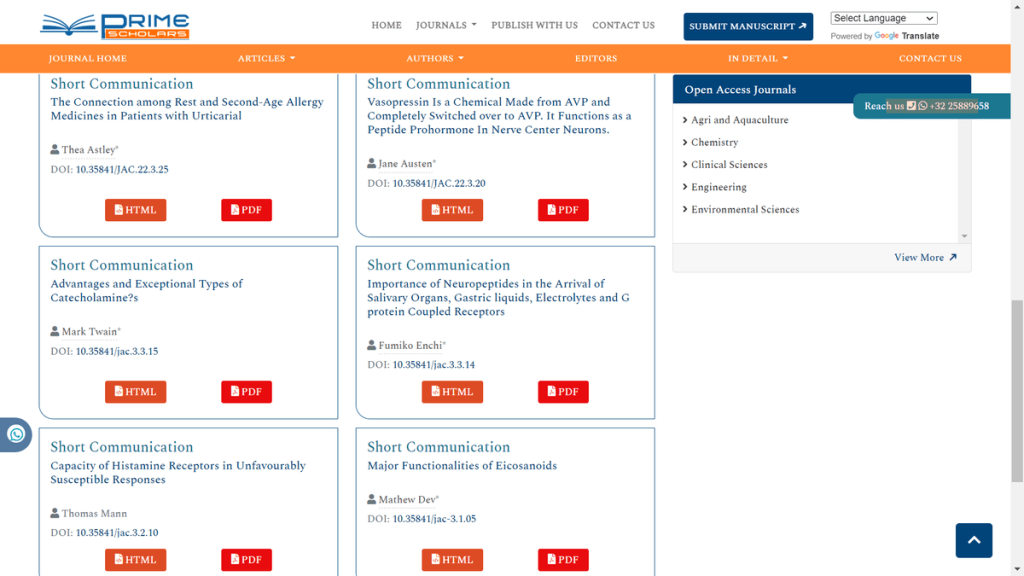
Task: Click the +32 25889658 phone number
Action: point(958,106)
